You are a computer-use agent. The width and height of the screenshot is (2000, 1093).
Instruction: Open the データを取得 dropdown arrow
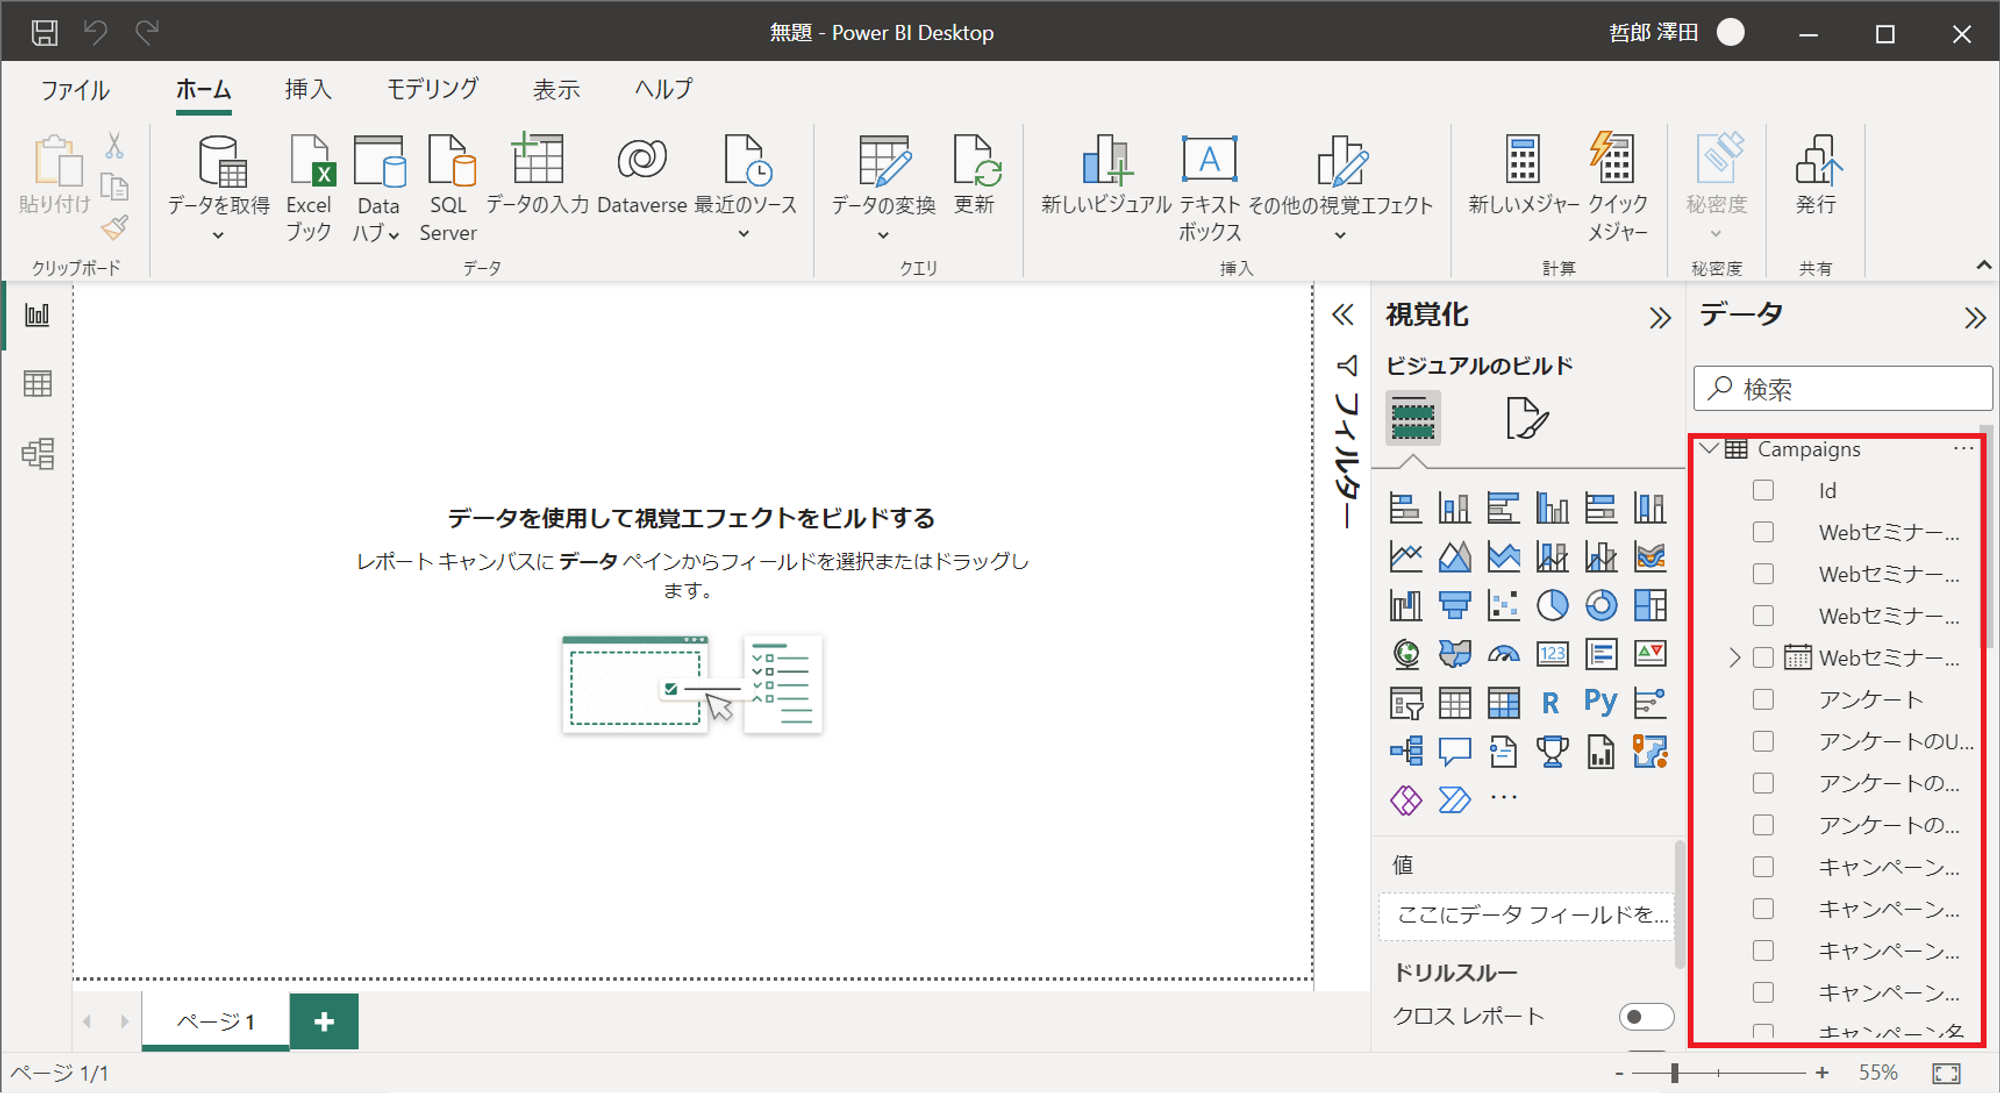point(218,236)
